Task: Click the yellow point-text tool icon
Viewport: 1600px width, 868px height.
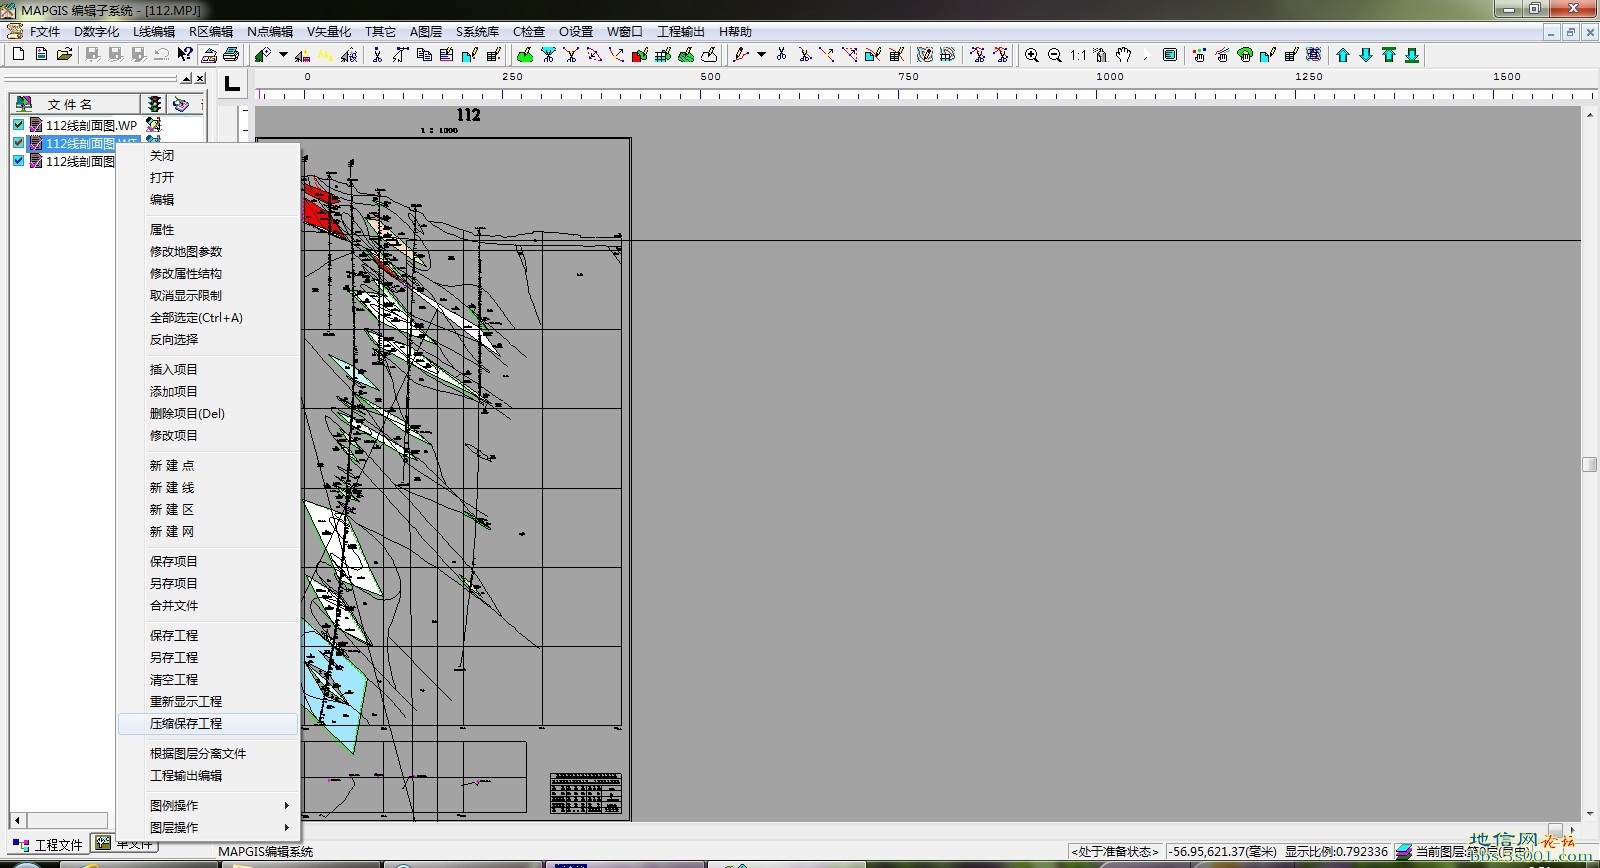Action: click(325, 55)
